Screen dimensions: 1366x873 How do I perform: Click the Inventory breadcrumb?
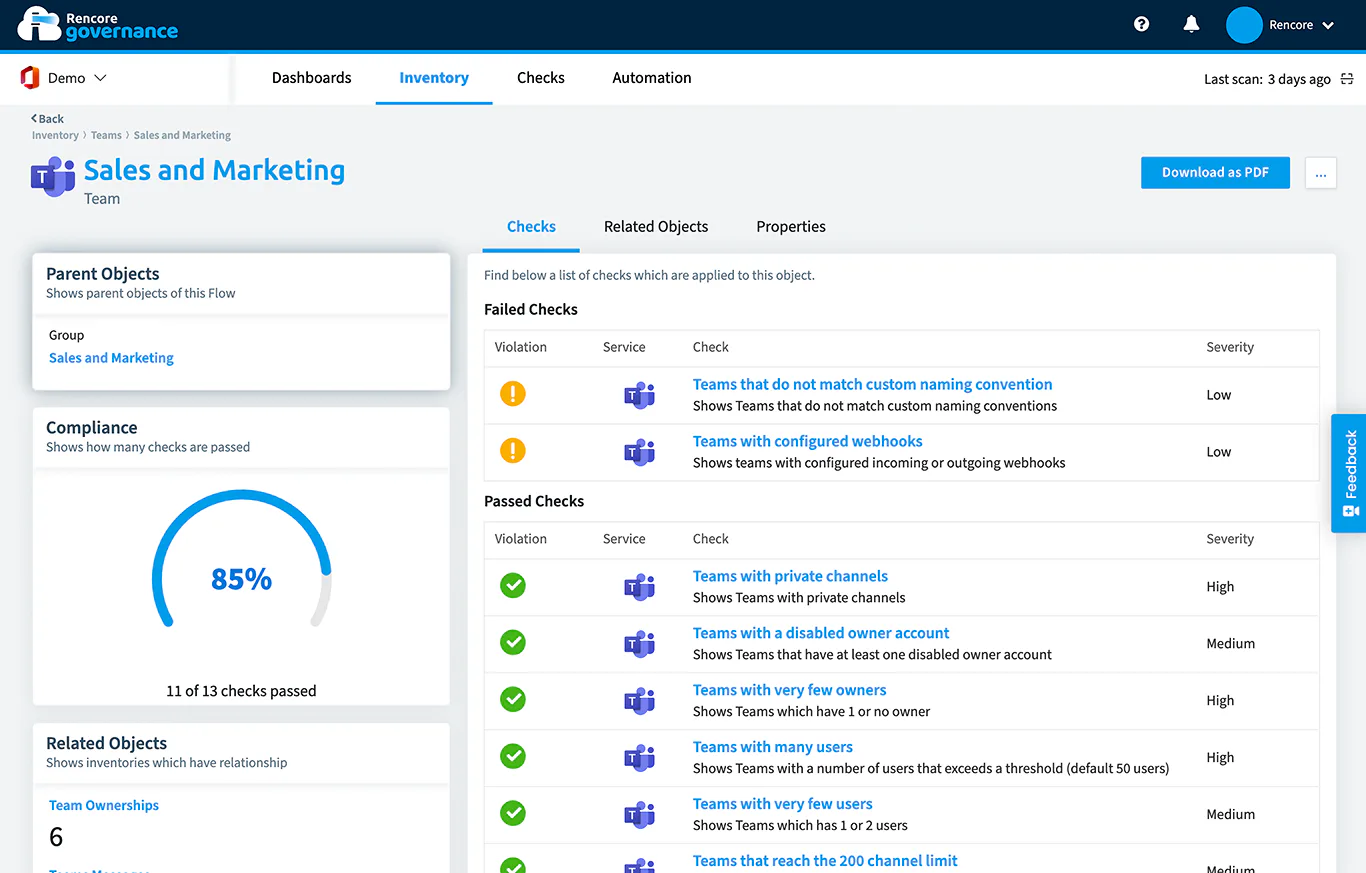[55, 135]
